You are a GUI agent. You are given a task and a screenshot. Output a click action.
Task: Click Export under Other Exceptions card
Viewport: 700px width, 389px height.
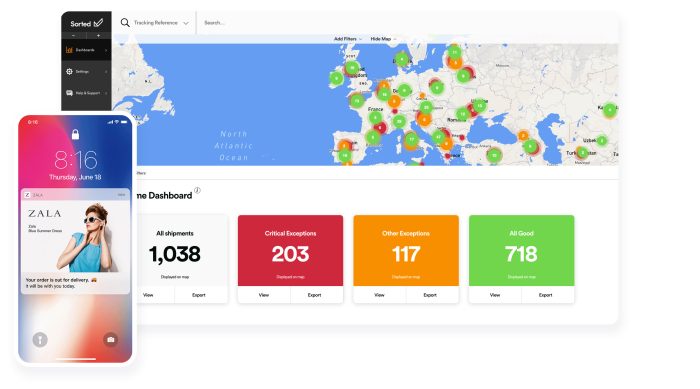pos(430,295)
